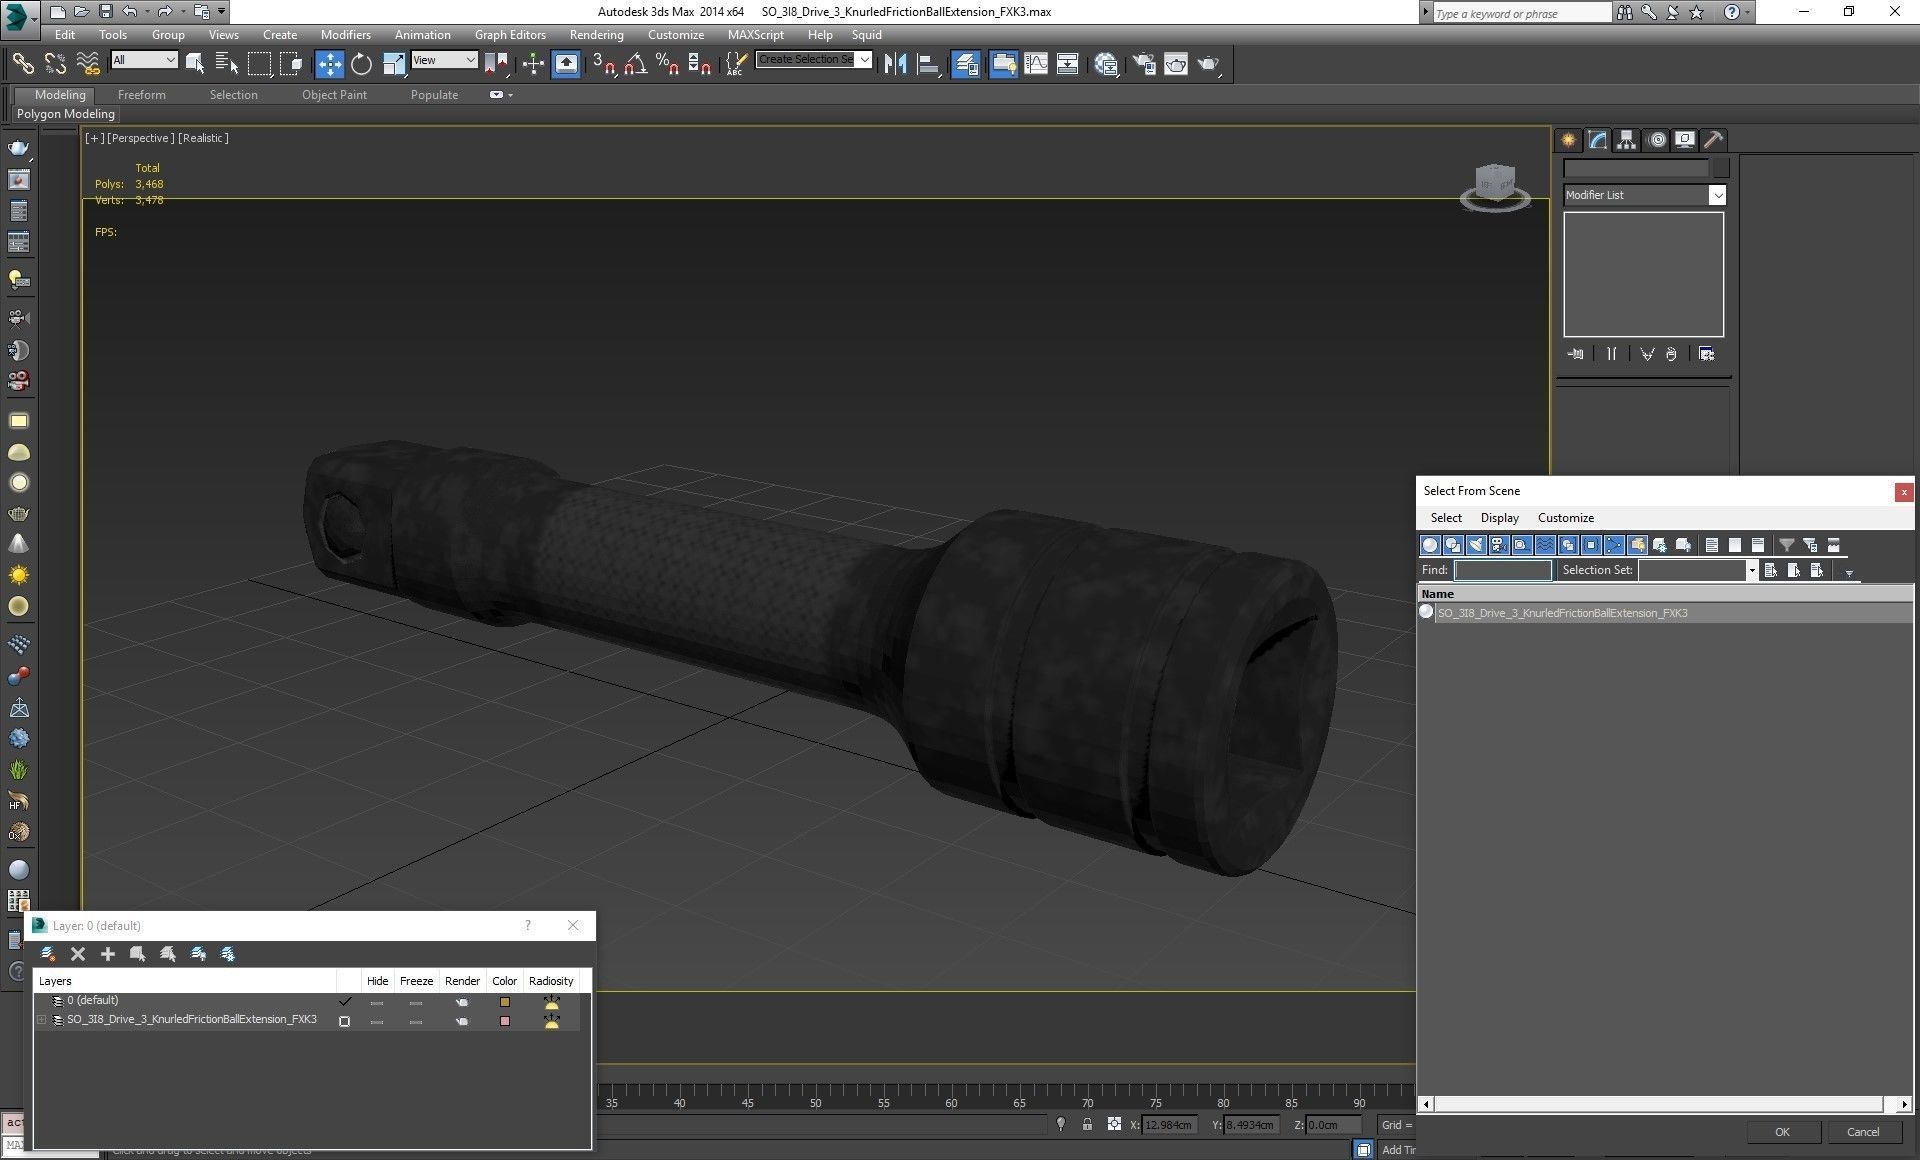Open the Render Setup icon
This screenshot has width=1920, height=1160.
[1144, 64]
